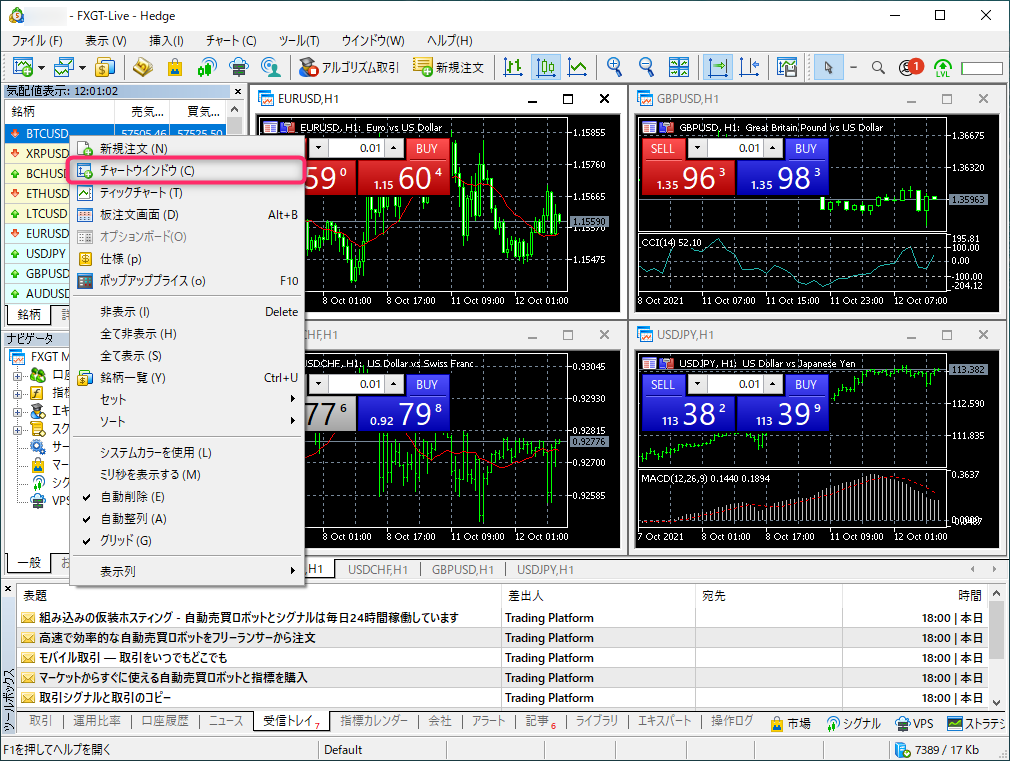Viewport: 1010px width, 761px height.
Task: Open the profiles toolbar icon
Action: coord(64,67)
